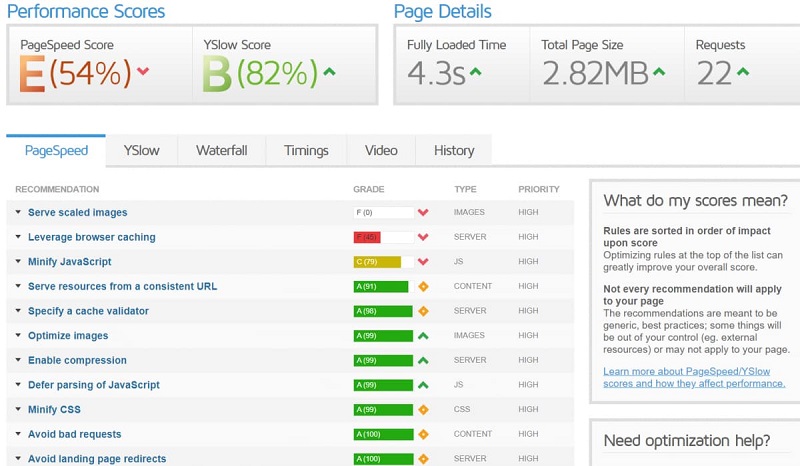Expand the Enable compression disclosure triangle
The height and width of the screenshot is (466, 800).
(x=18, y=359)
